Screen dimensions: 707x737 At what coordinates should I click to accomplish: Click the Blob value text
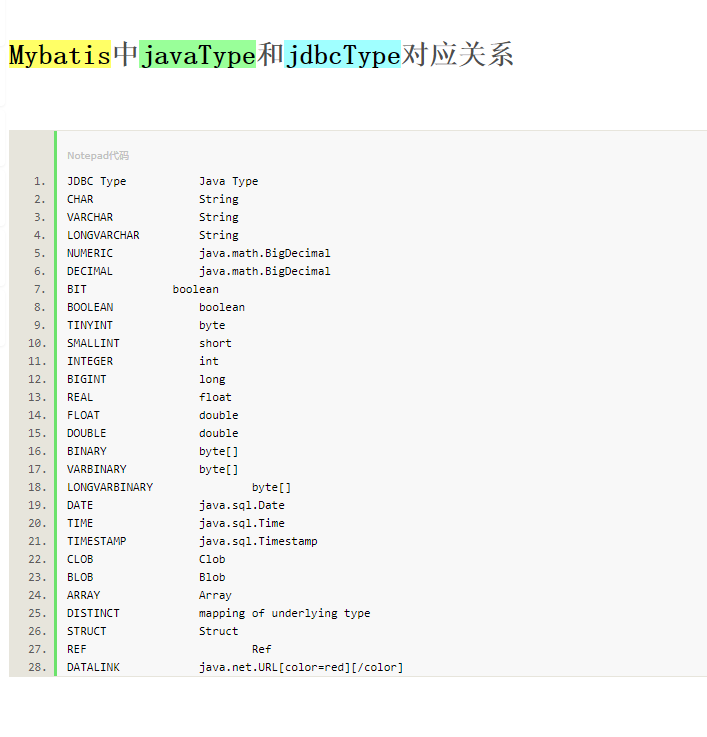click(212, 577)
